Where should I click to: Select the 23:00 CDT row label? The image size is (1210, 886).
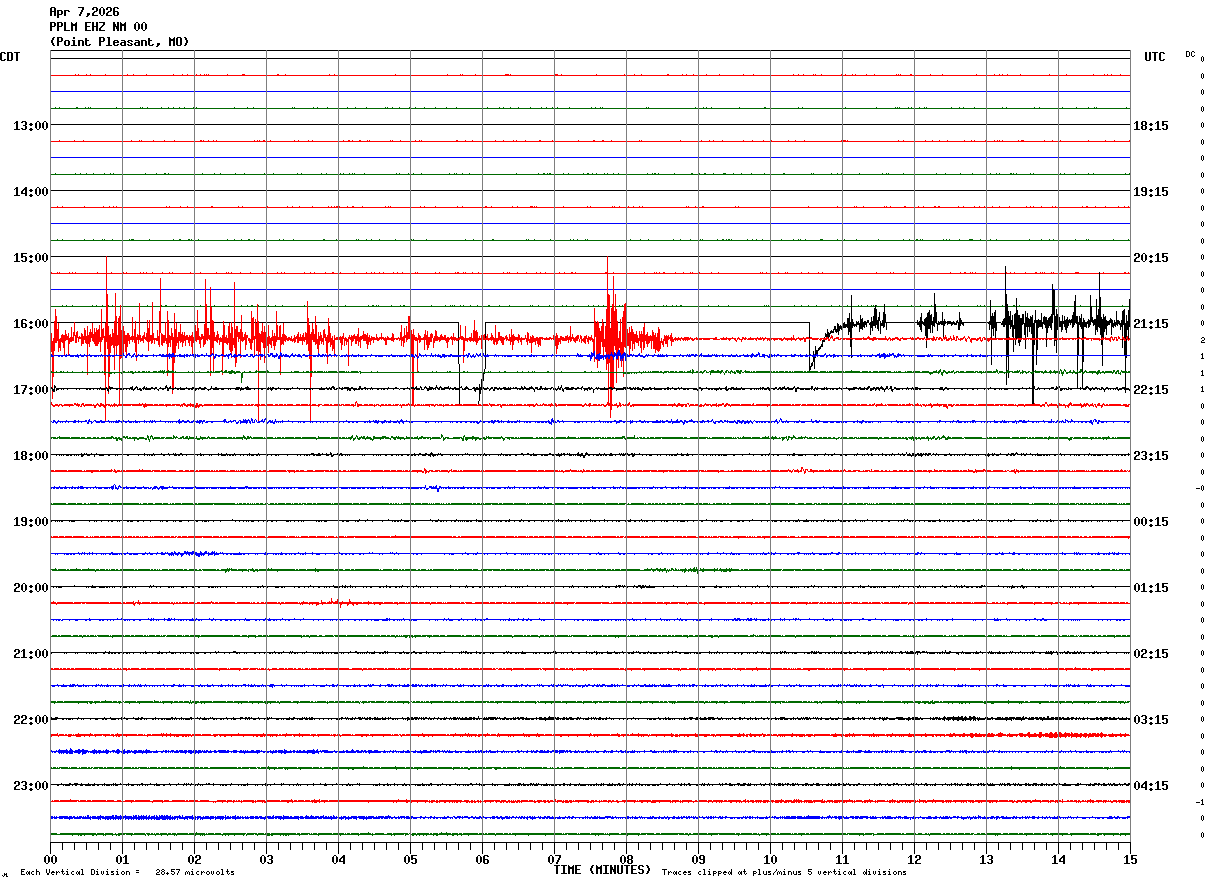point(30,786)
